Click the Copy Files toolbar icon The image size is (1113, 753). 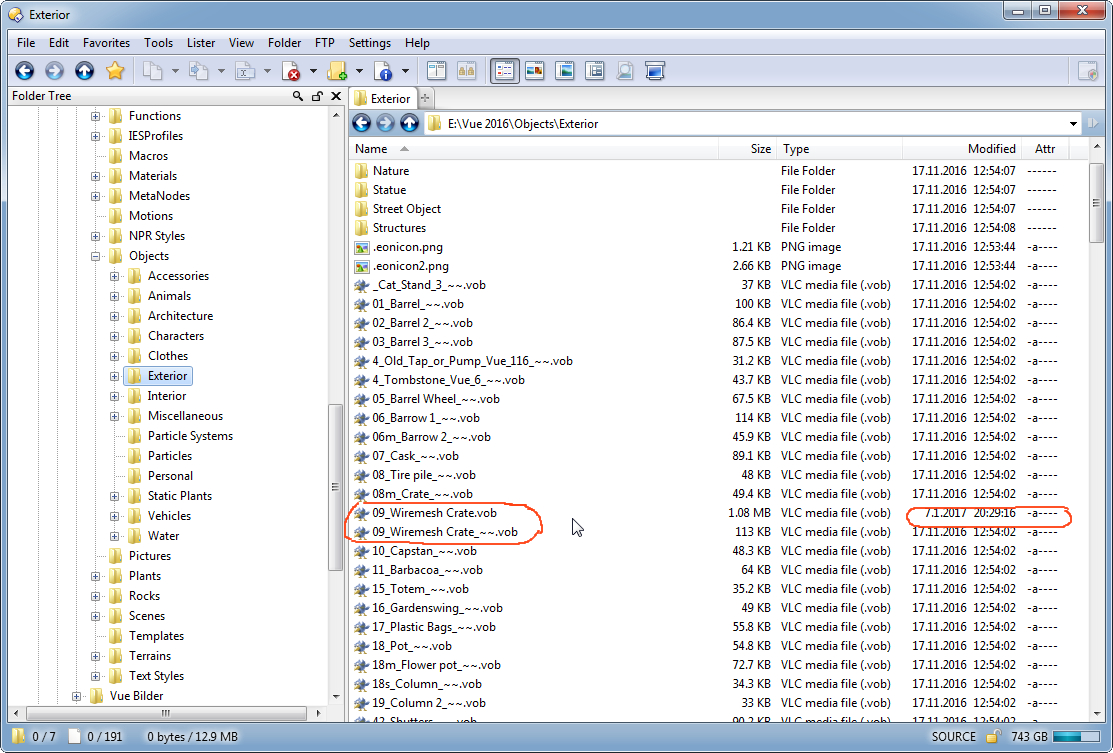pos(153,71)
